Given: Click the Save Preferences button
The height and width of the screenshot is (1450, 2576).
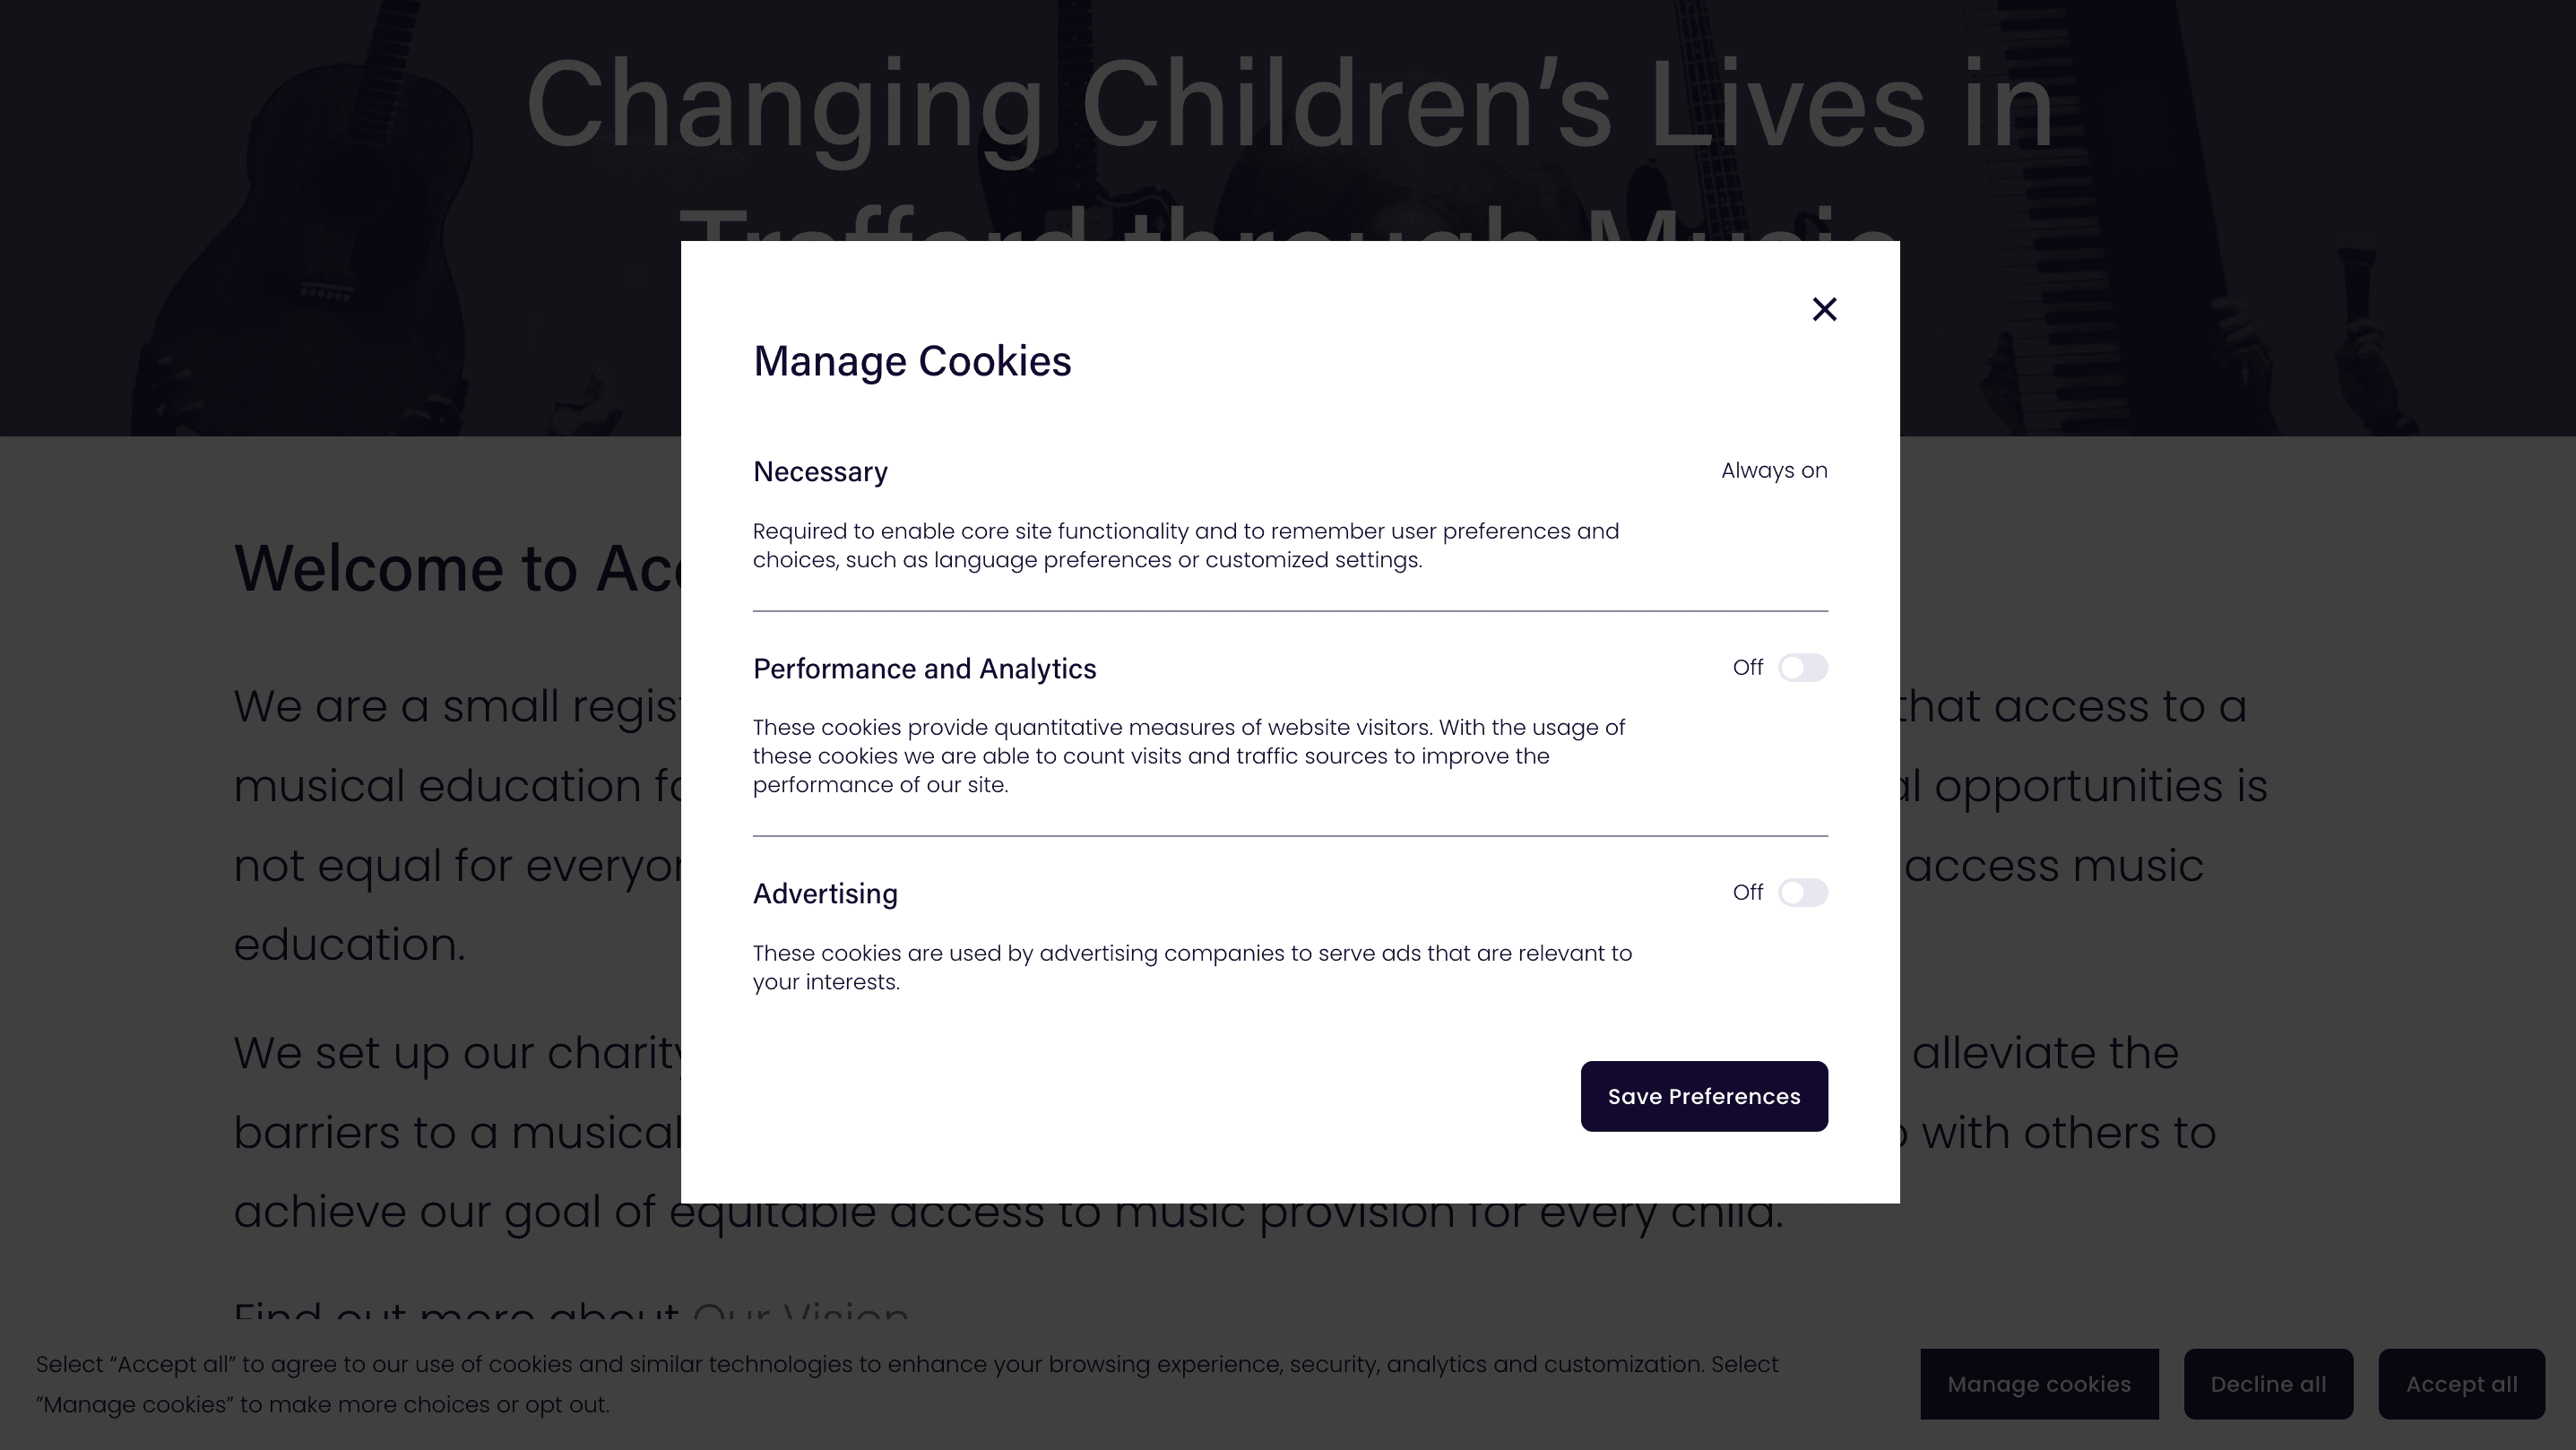Looking at the screenshot, I should point(1704,1096).
